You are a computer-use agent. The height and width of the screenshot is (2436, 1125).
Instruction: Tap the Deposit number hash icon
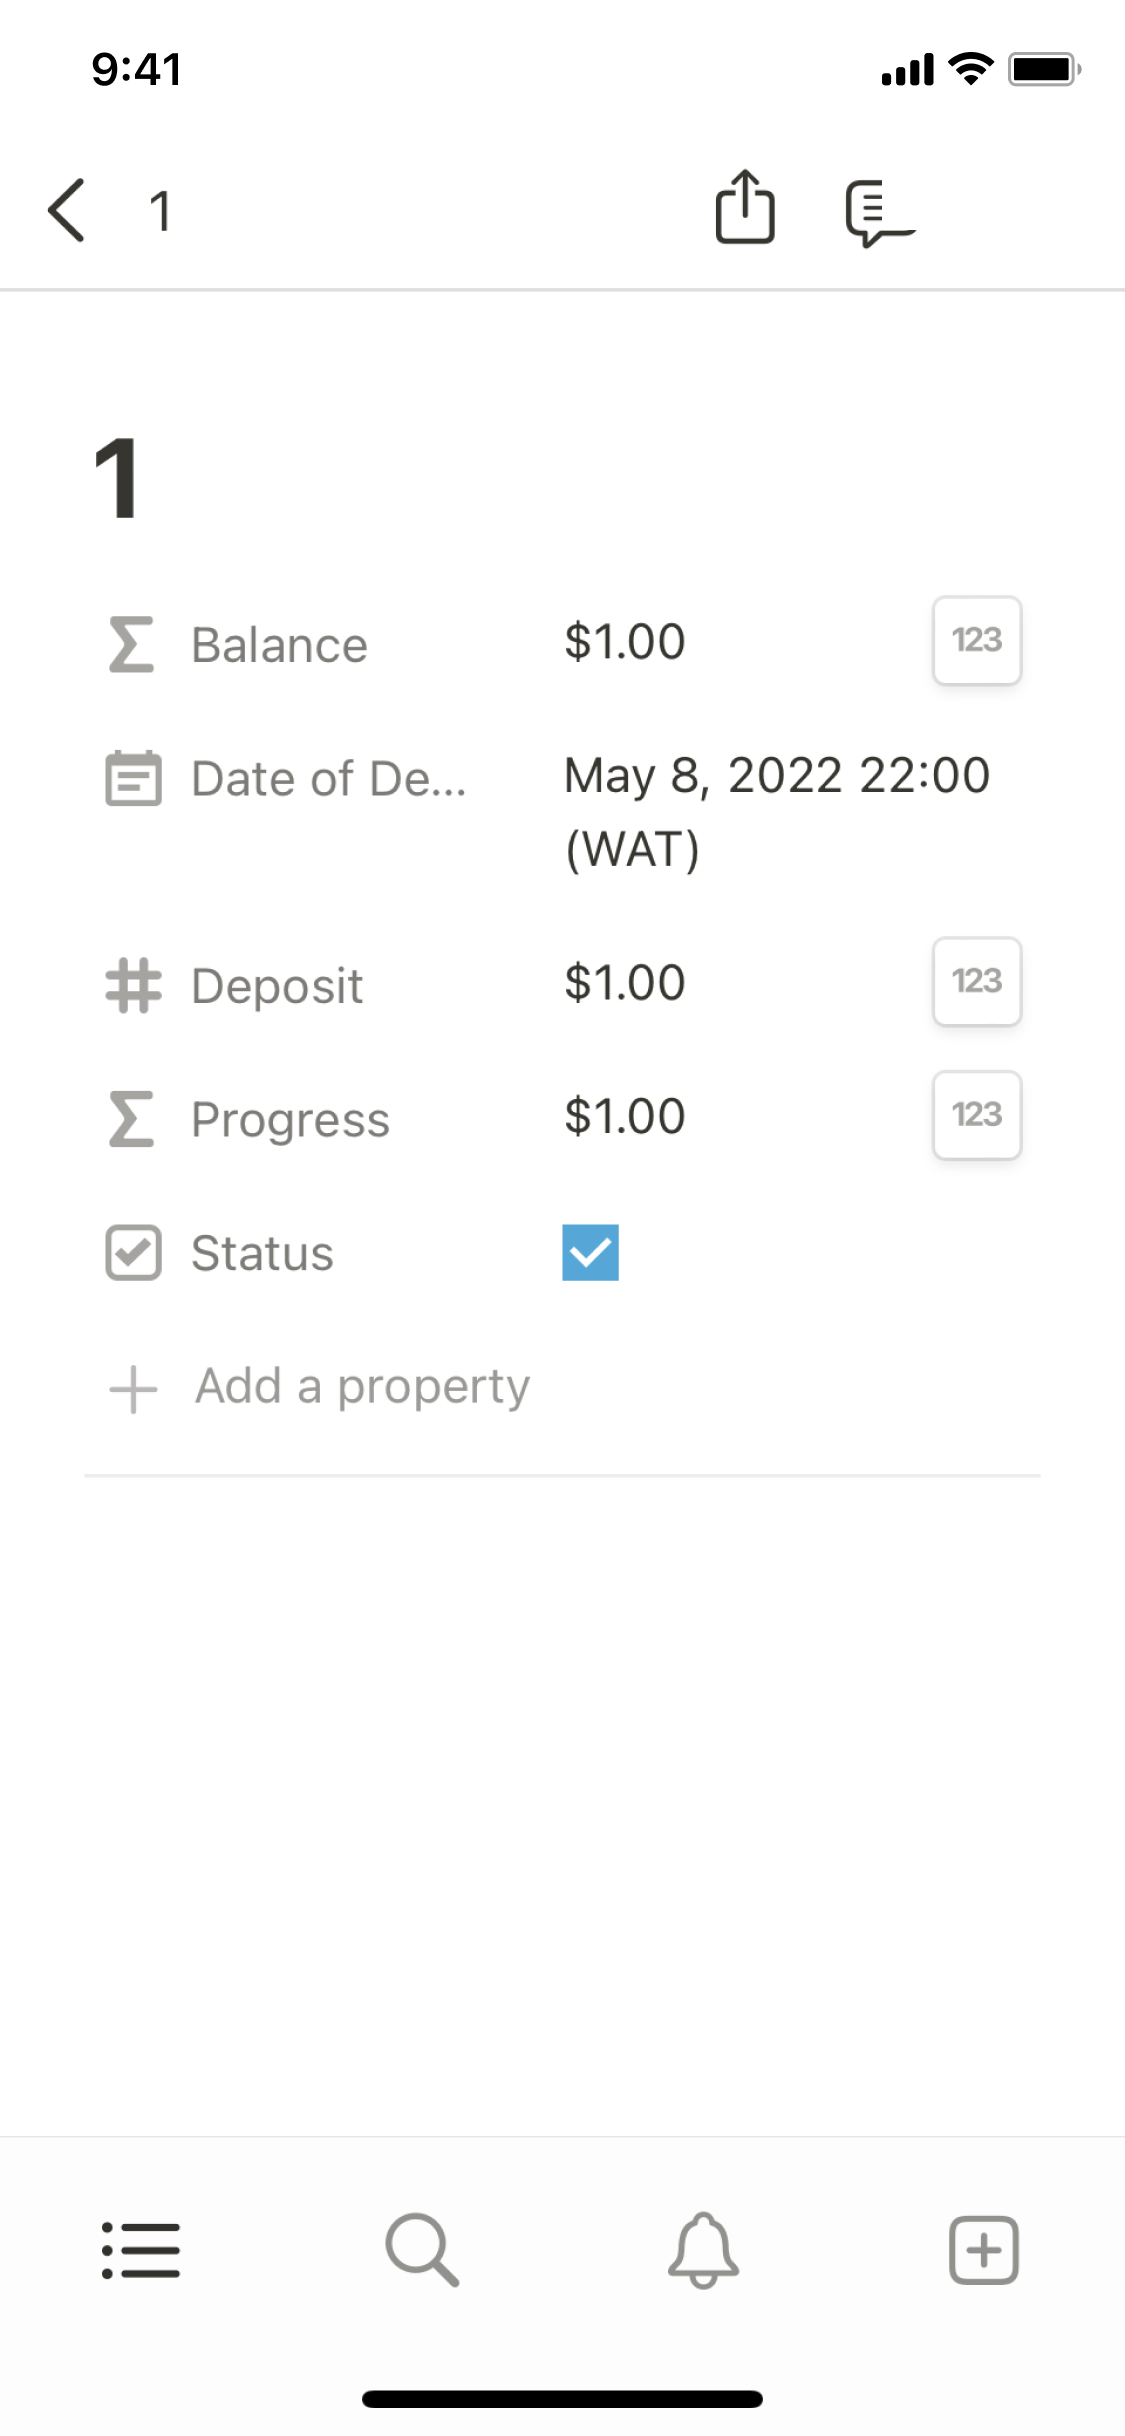[x=133, y=985]
